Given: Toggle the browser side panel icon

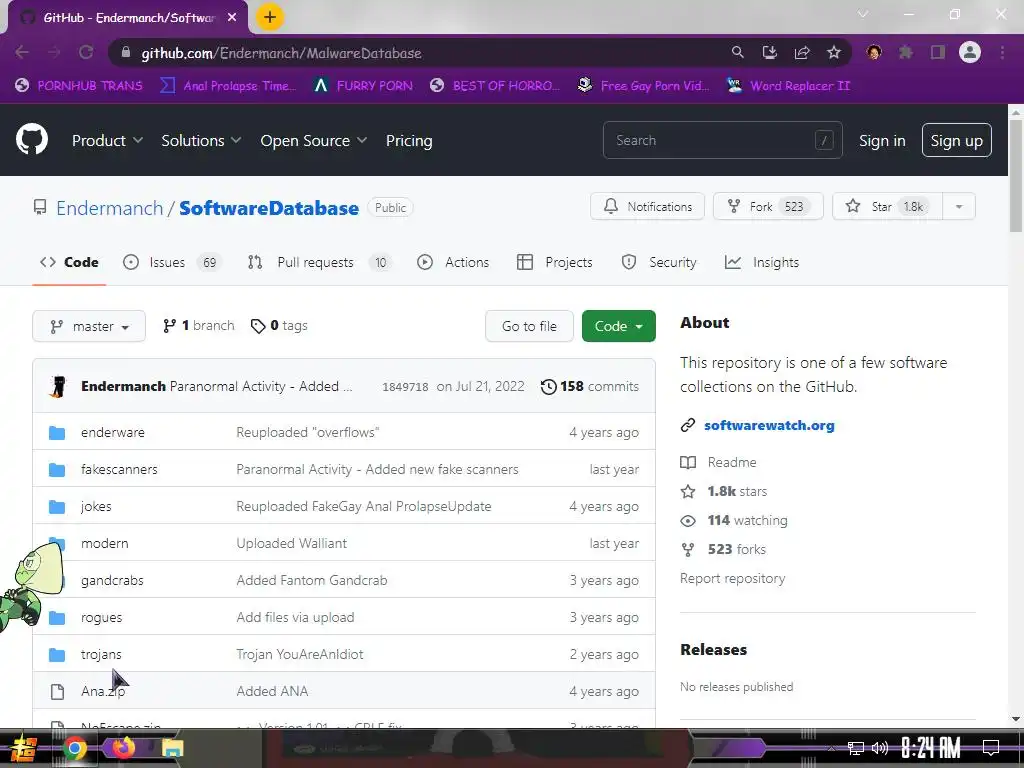Looking at the screenshot, I should tap(938, 52).
